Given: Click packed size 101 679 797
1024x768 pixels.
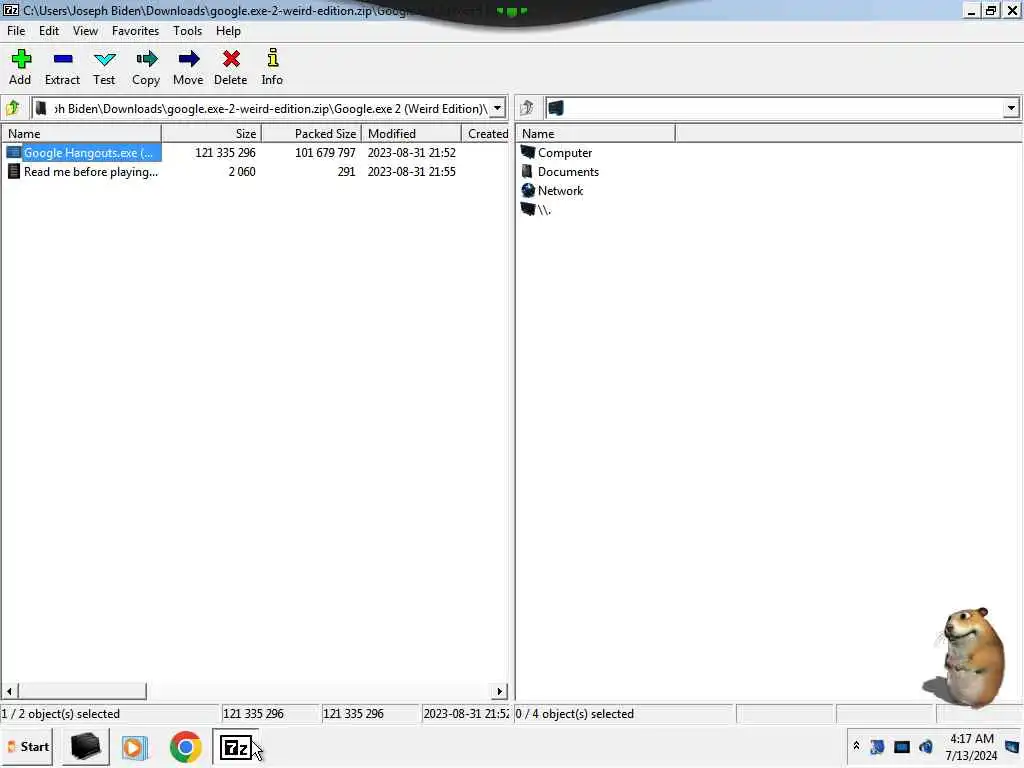Looking at the screenshot, I should tap(325, 153).
